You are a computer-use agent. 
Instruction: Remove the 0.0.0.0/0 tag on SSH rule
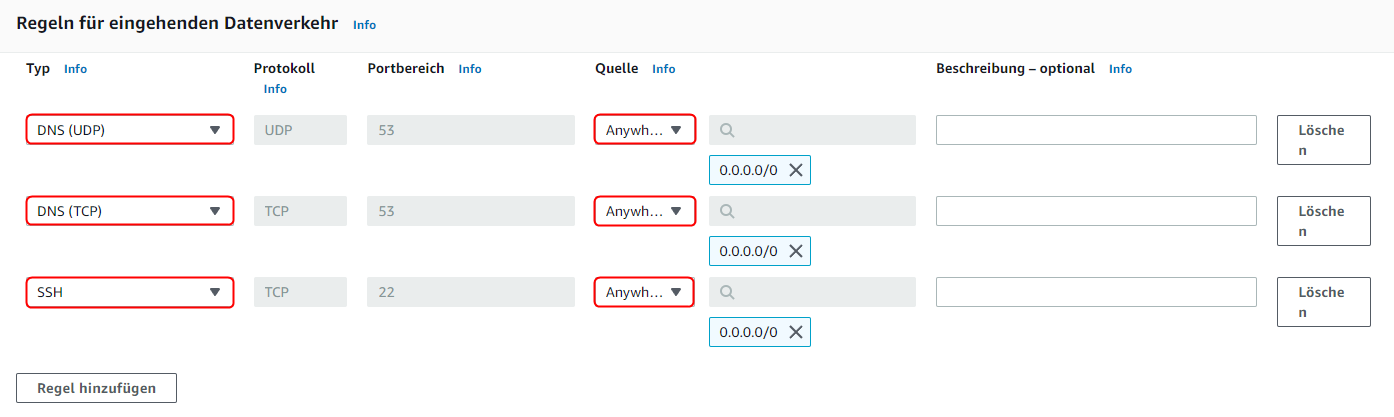coord(796,333)
